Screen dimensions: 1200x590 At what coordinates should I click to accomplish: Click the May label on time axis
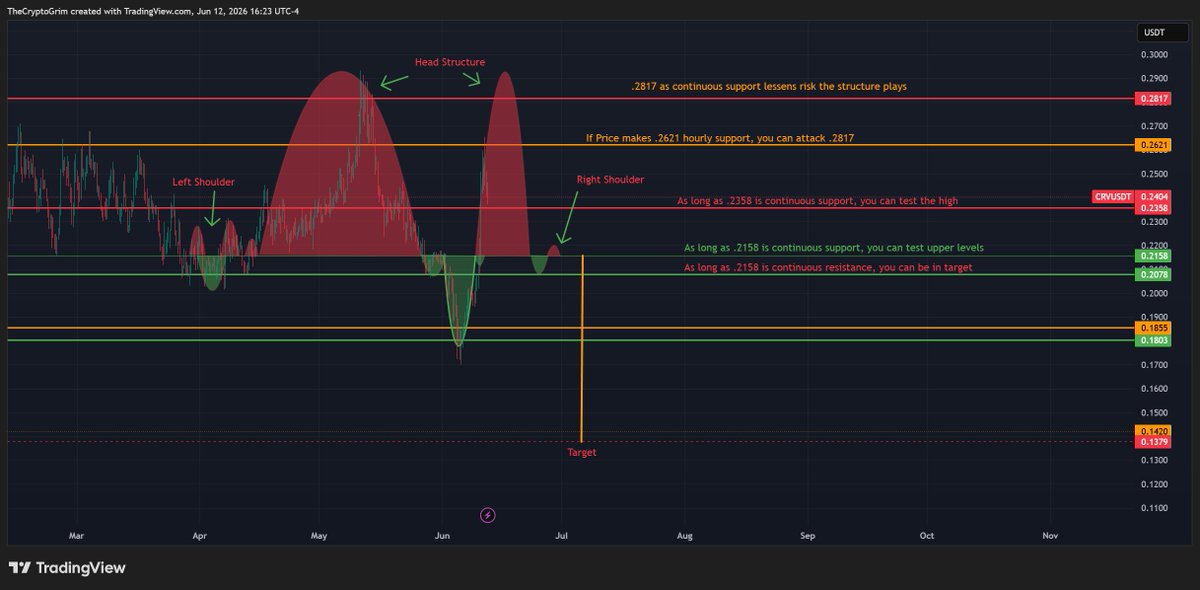pyautogui.click(x=319, y=536)
